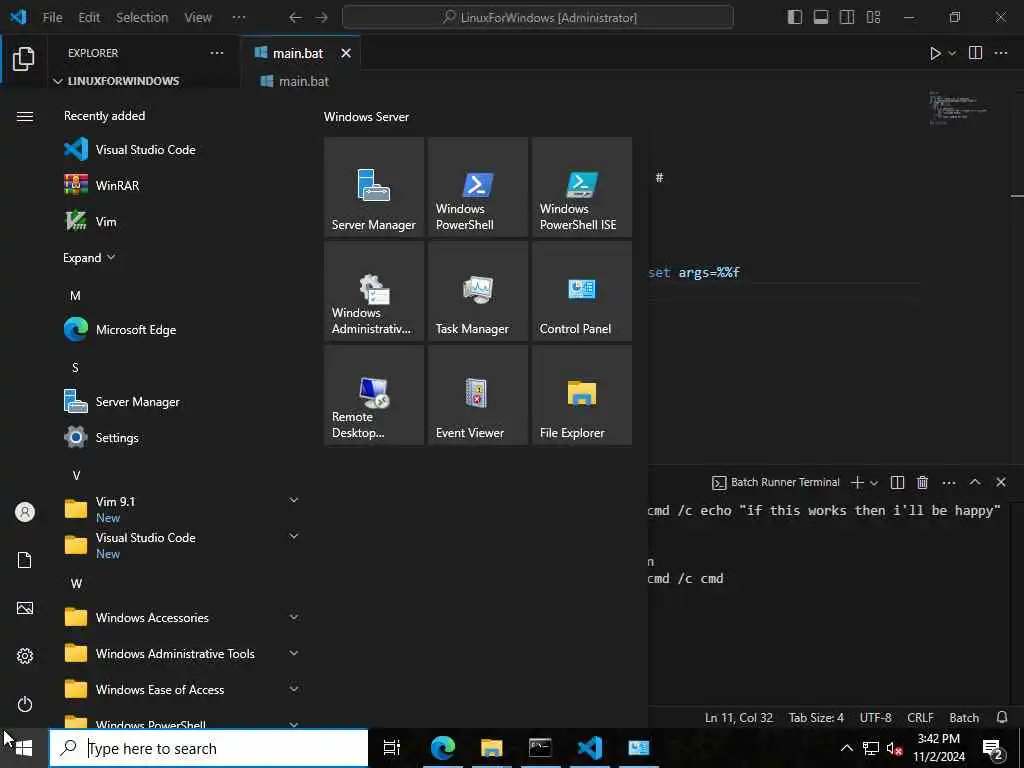Screen dimensions: 1024x768
Task: Launch Visual Studio Code from Recently added
Action: tap(181, 150)
